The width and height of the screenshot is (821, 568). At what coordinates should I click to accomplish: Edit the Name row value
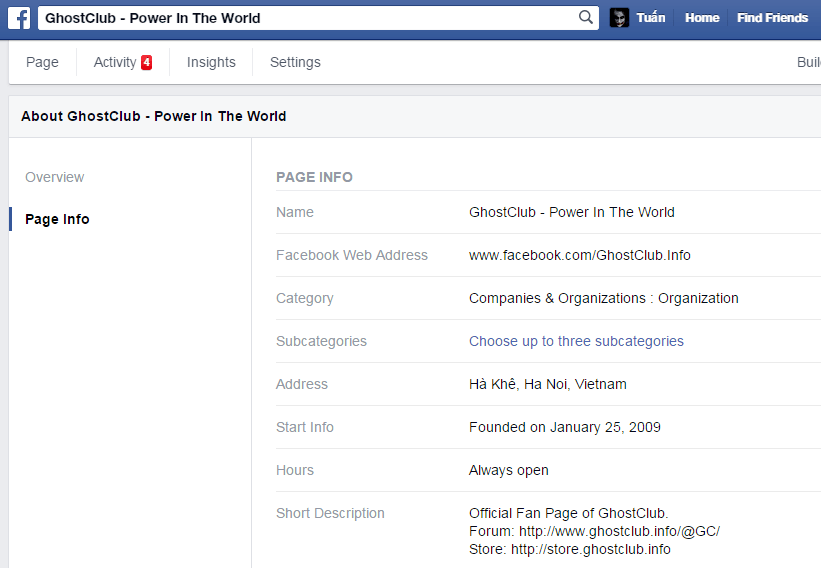[548, 212]
